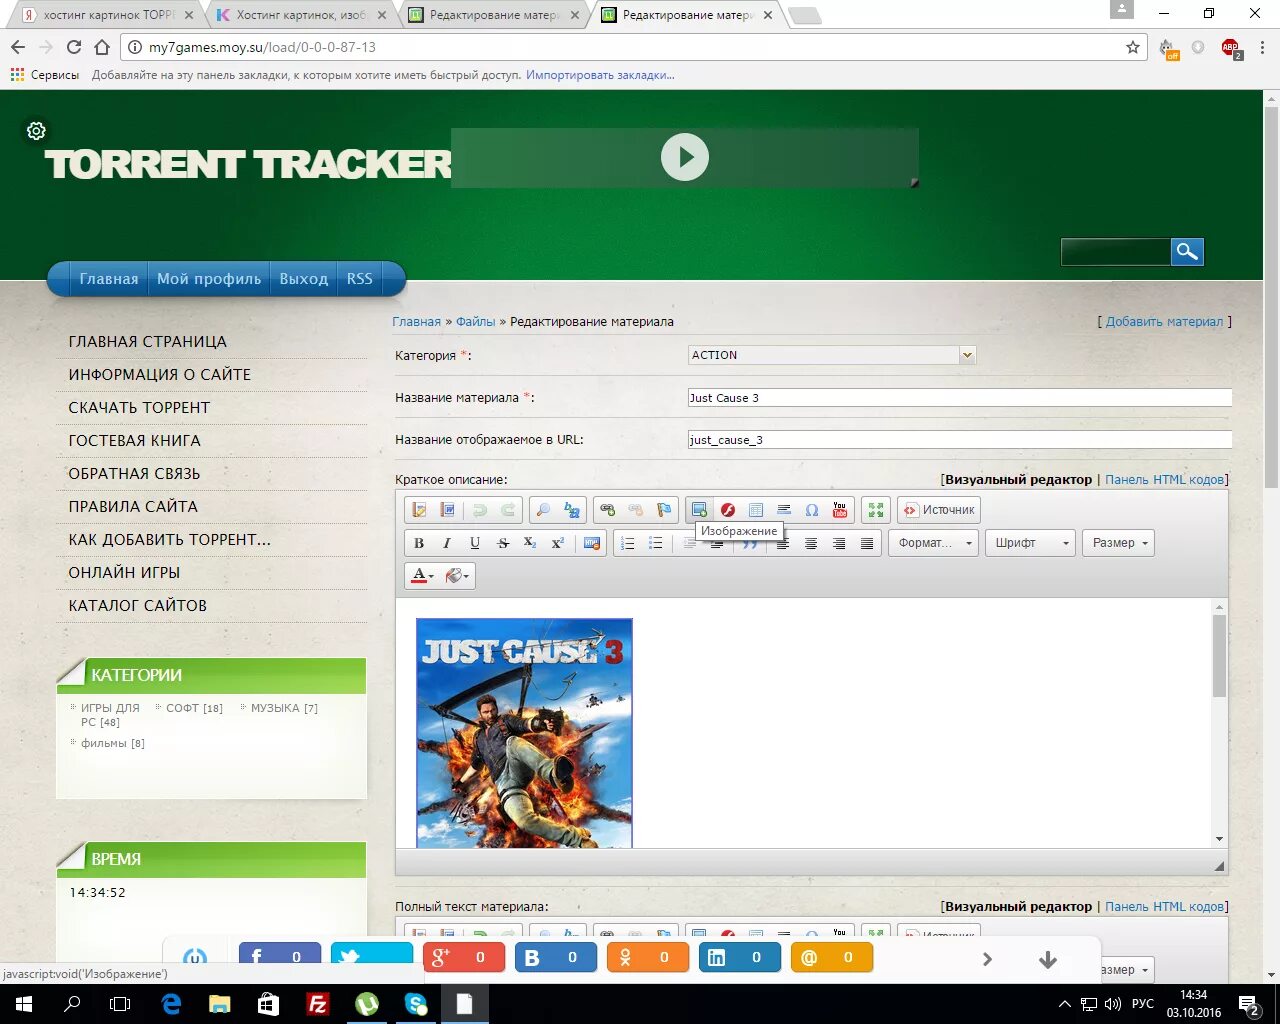The width and height of the screenshot is (1280, 1024).
Task: Open Мой профиль in nav bar
Action: 209,279
